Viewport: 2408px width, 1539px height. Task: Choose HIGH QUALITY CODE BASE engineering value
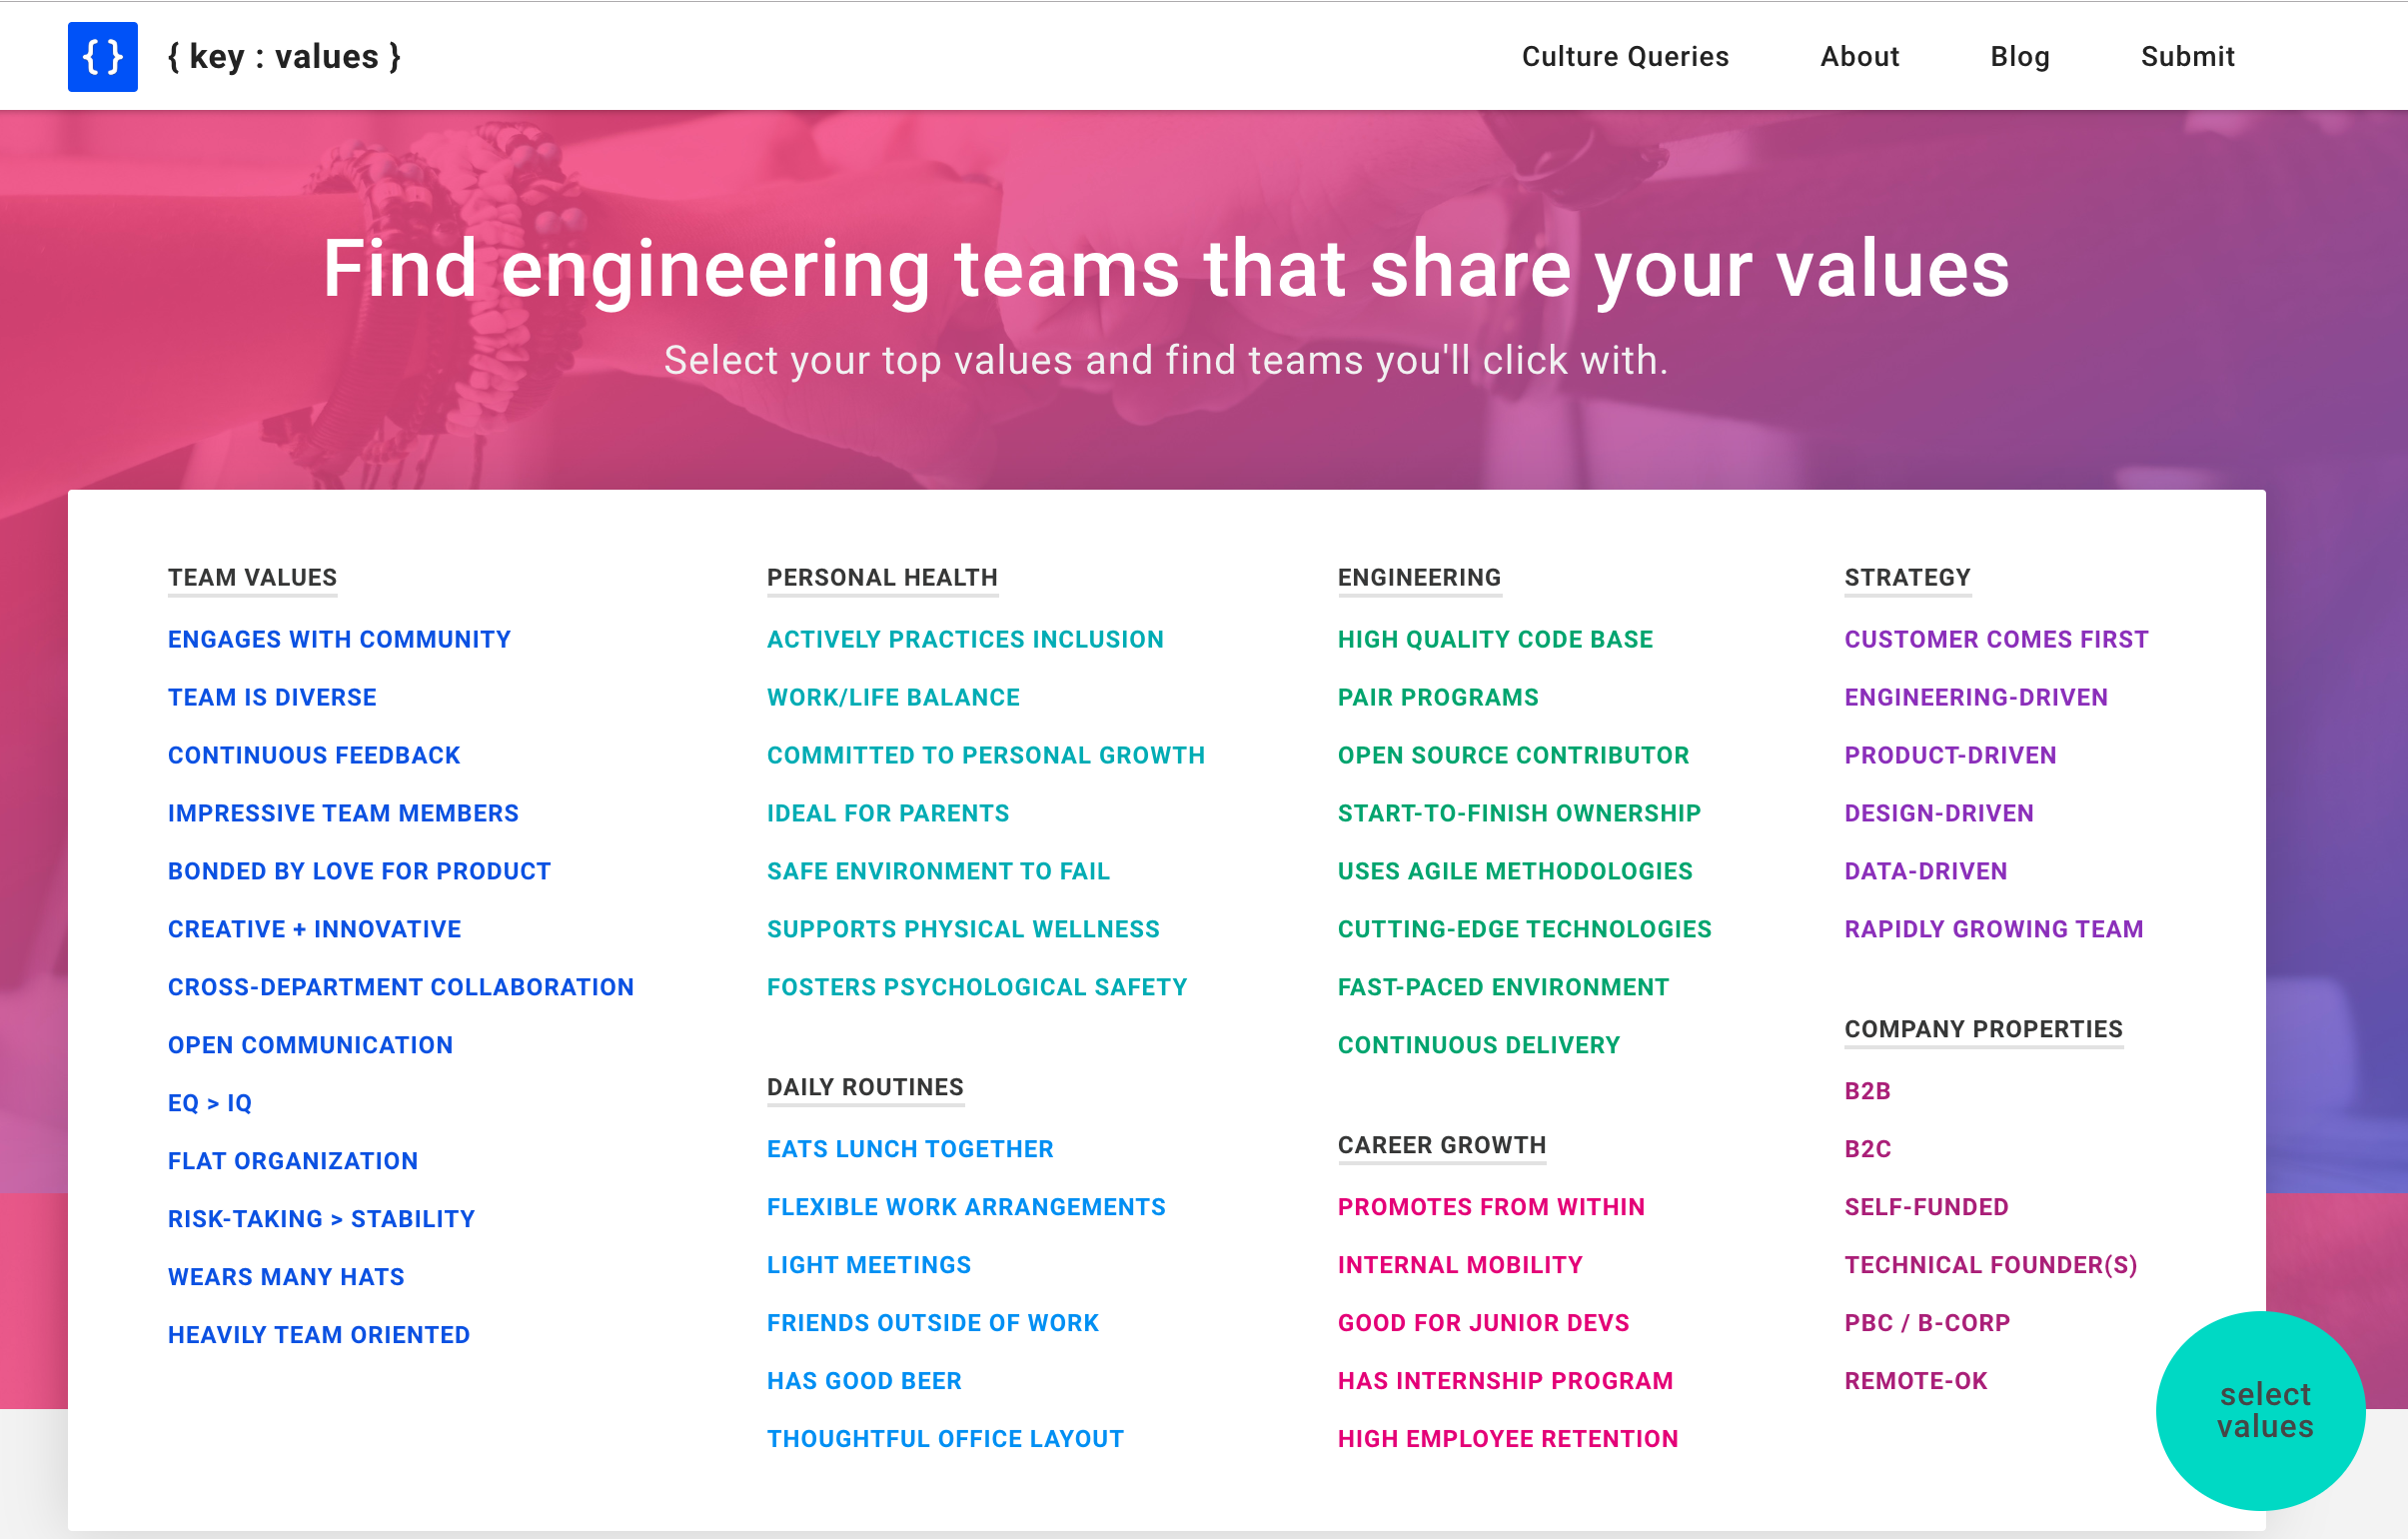click(x=1495, y=639)
